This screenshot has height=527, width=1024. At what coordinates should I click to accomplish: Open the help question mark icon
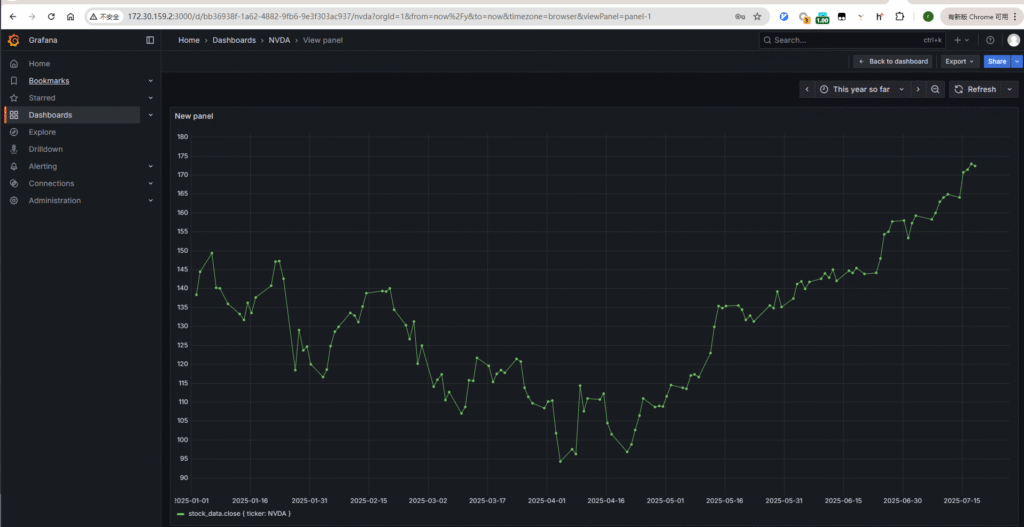(990, 40)
